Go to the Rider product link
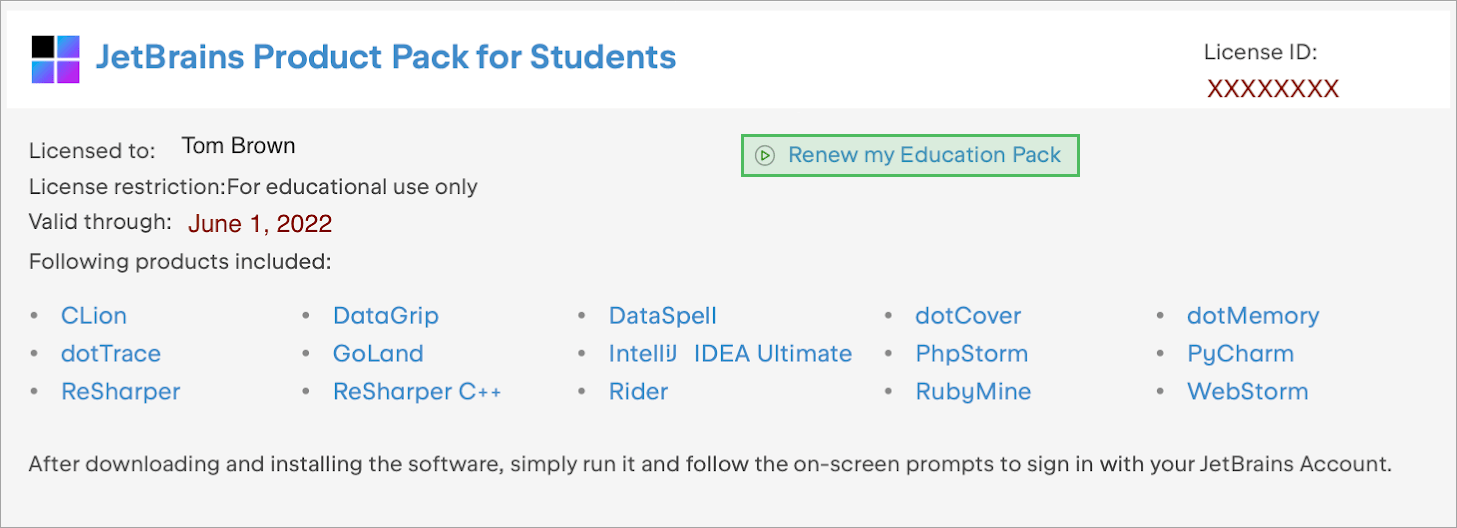The width and height of the screenshot is (1457, 528). tap(638, 392)
